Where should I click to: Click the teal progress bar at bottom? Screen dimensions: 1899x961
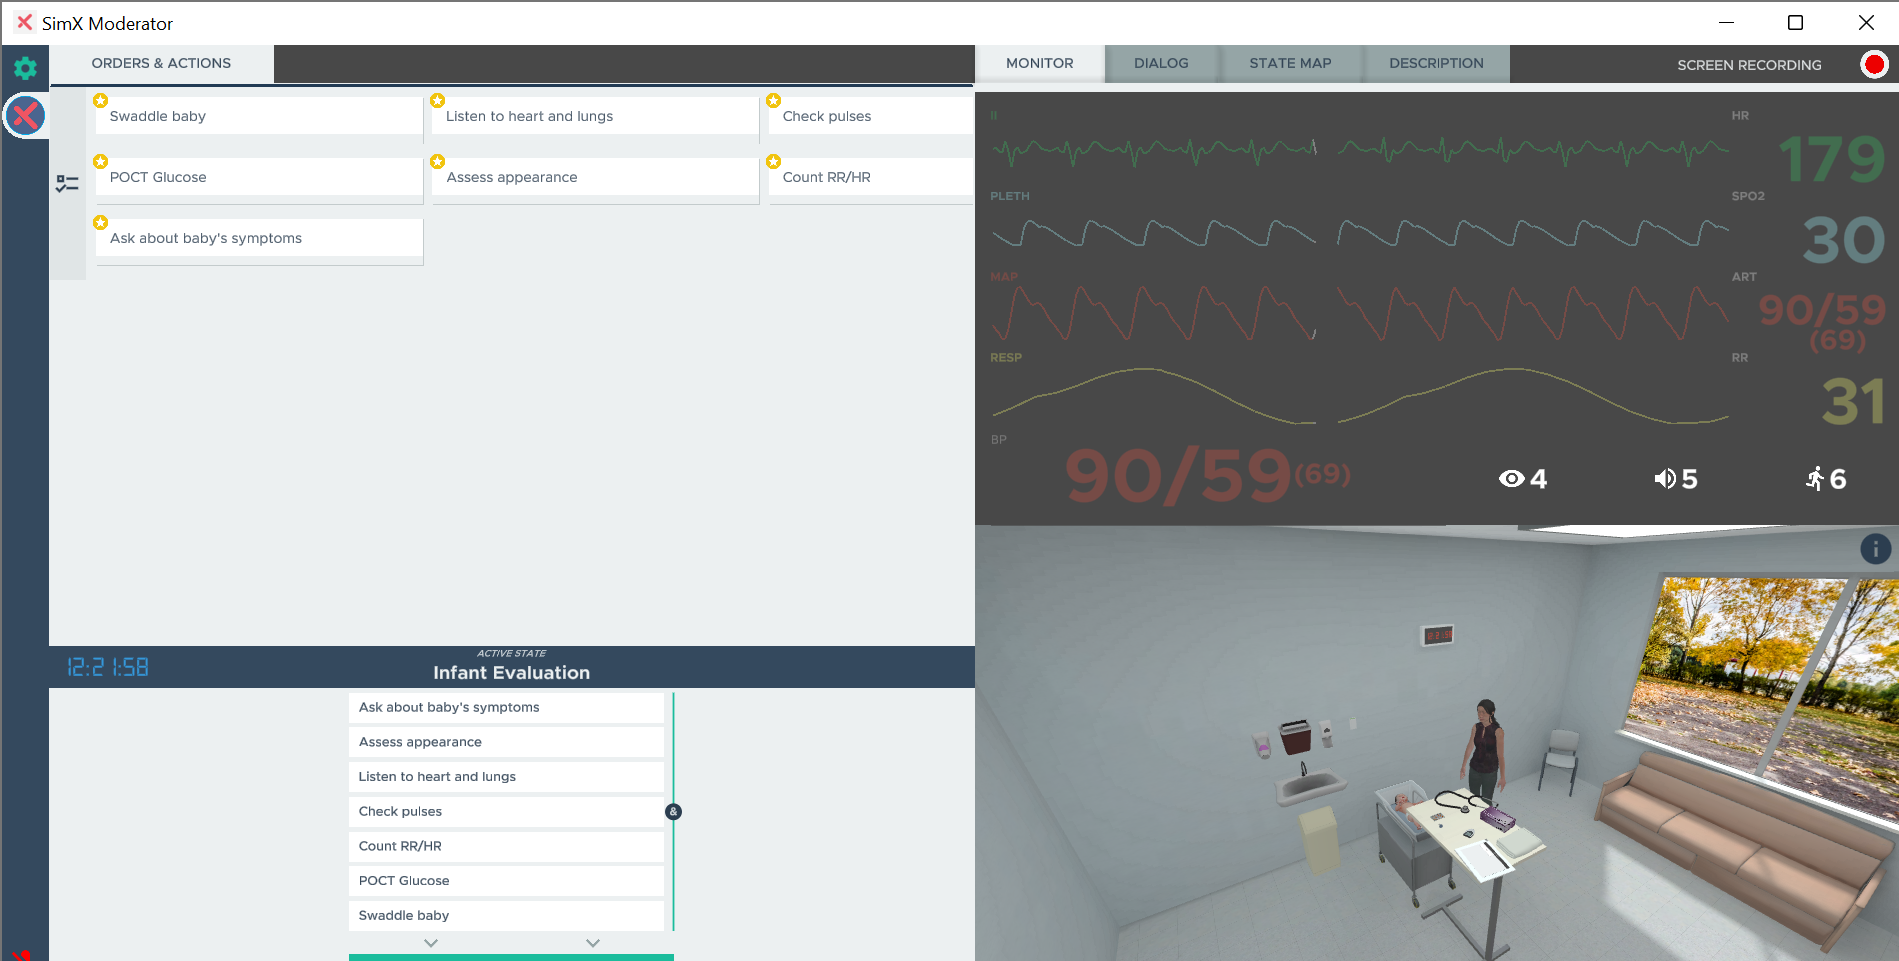click(511, 957)
